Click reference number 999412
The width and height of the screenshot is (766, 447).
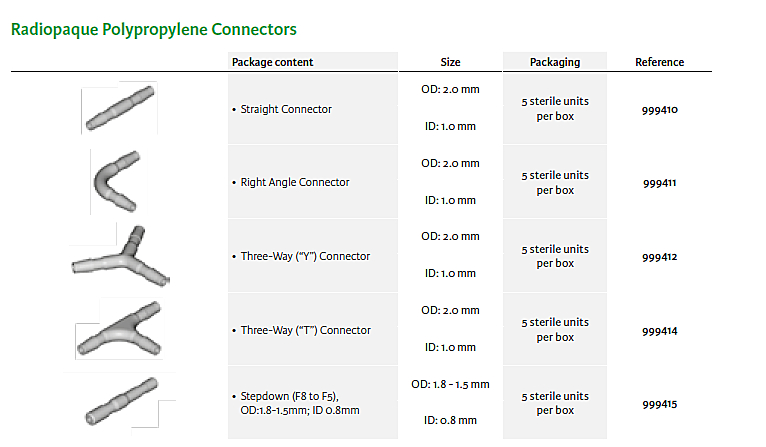660,257
